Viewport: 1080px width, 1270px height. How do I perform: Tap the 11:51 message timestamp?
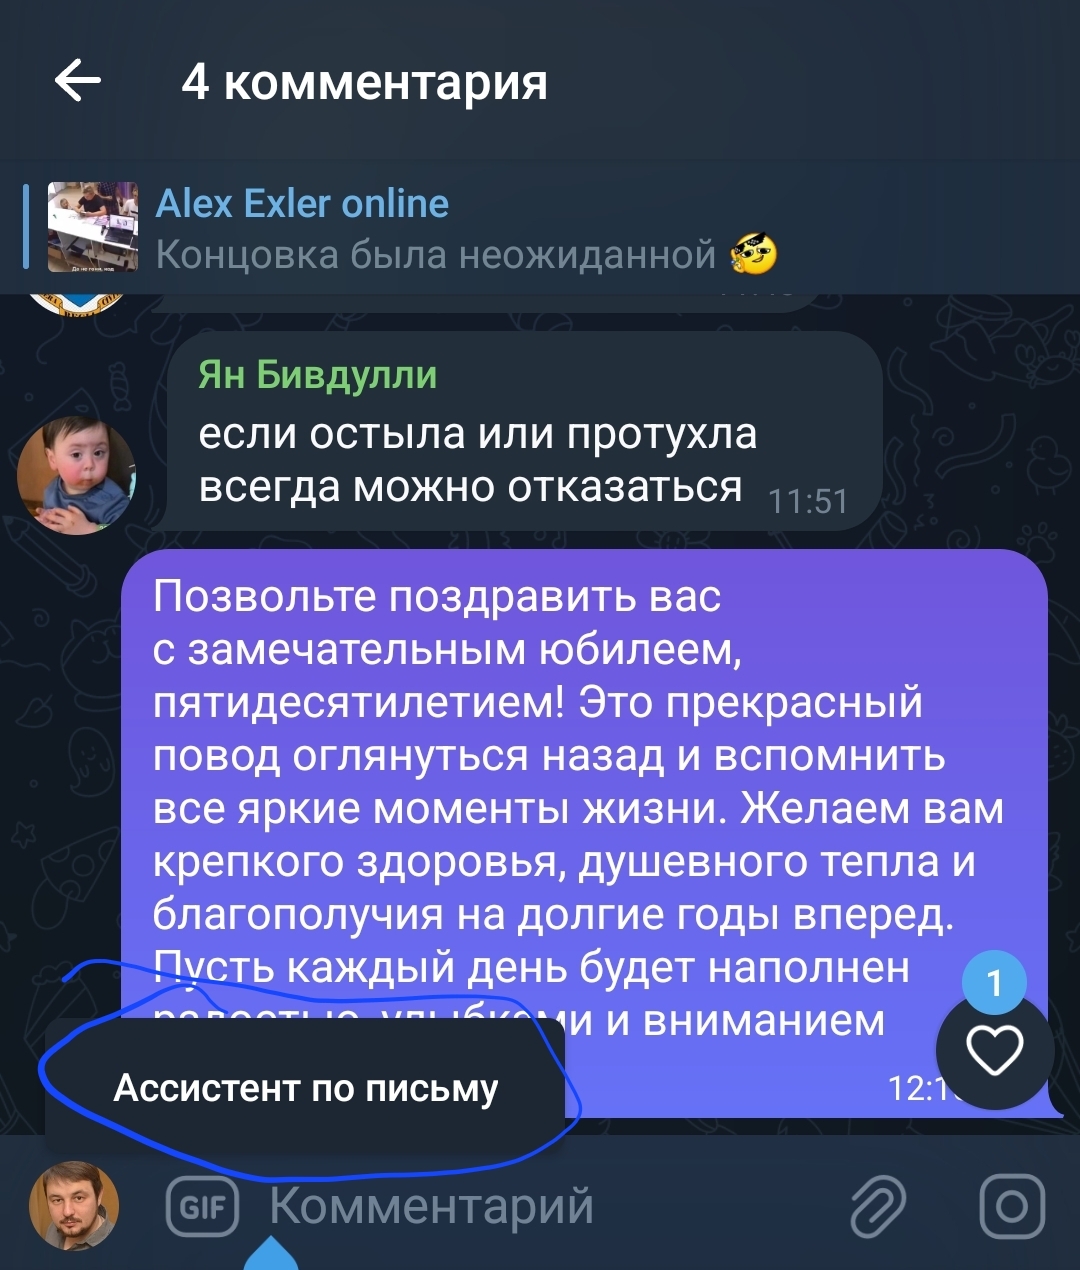(x=808, y=501)
